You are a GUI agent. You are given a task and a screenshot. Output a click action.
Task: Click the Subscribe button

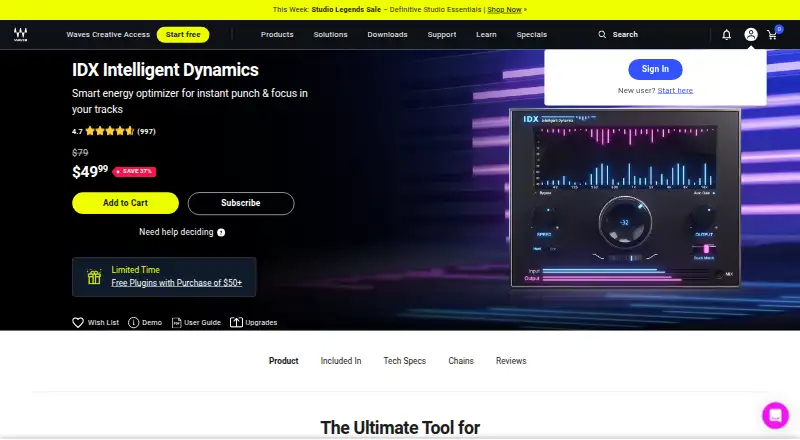coord(241,203)
